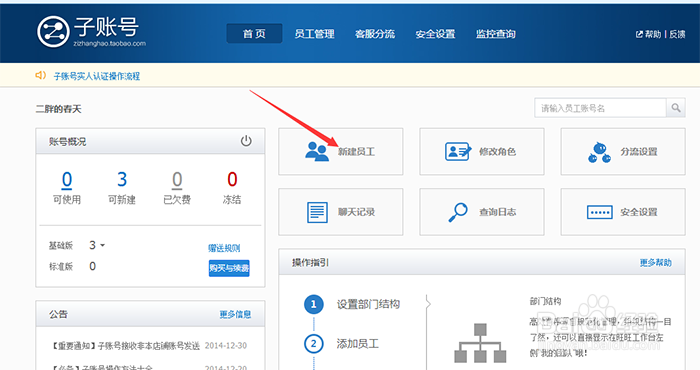Click the 查询日志 label
Viewport: 700px width, 370px height.
click(497, 212)
